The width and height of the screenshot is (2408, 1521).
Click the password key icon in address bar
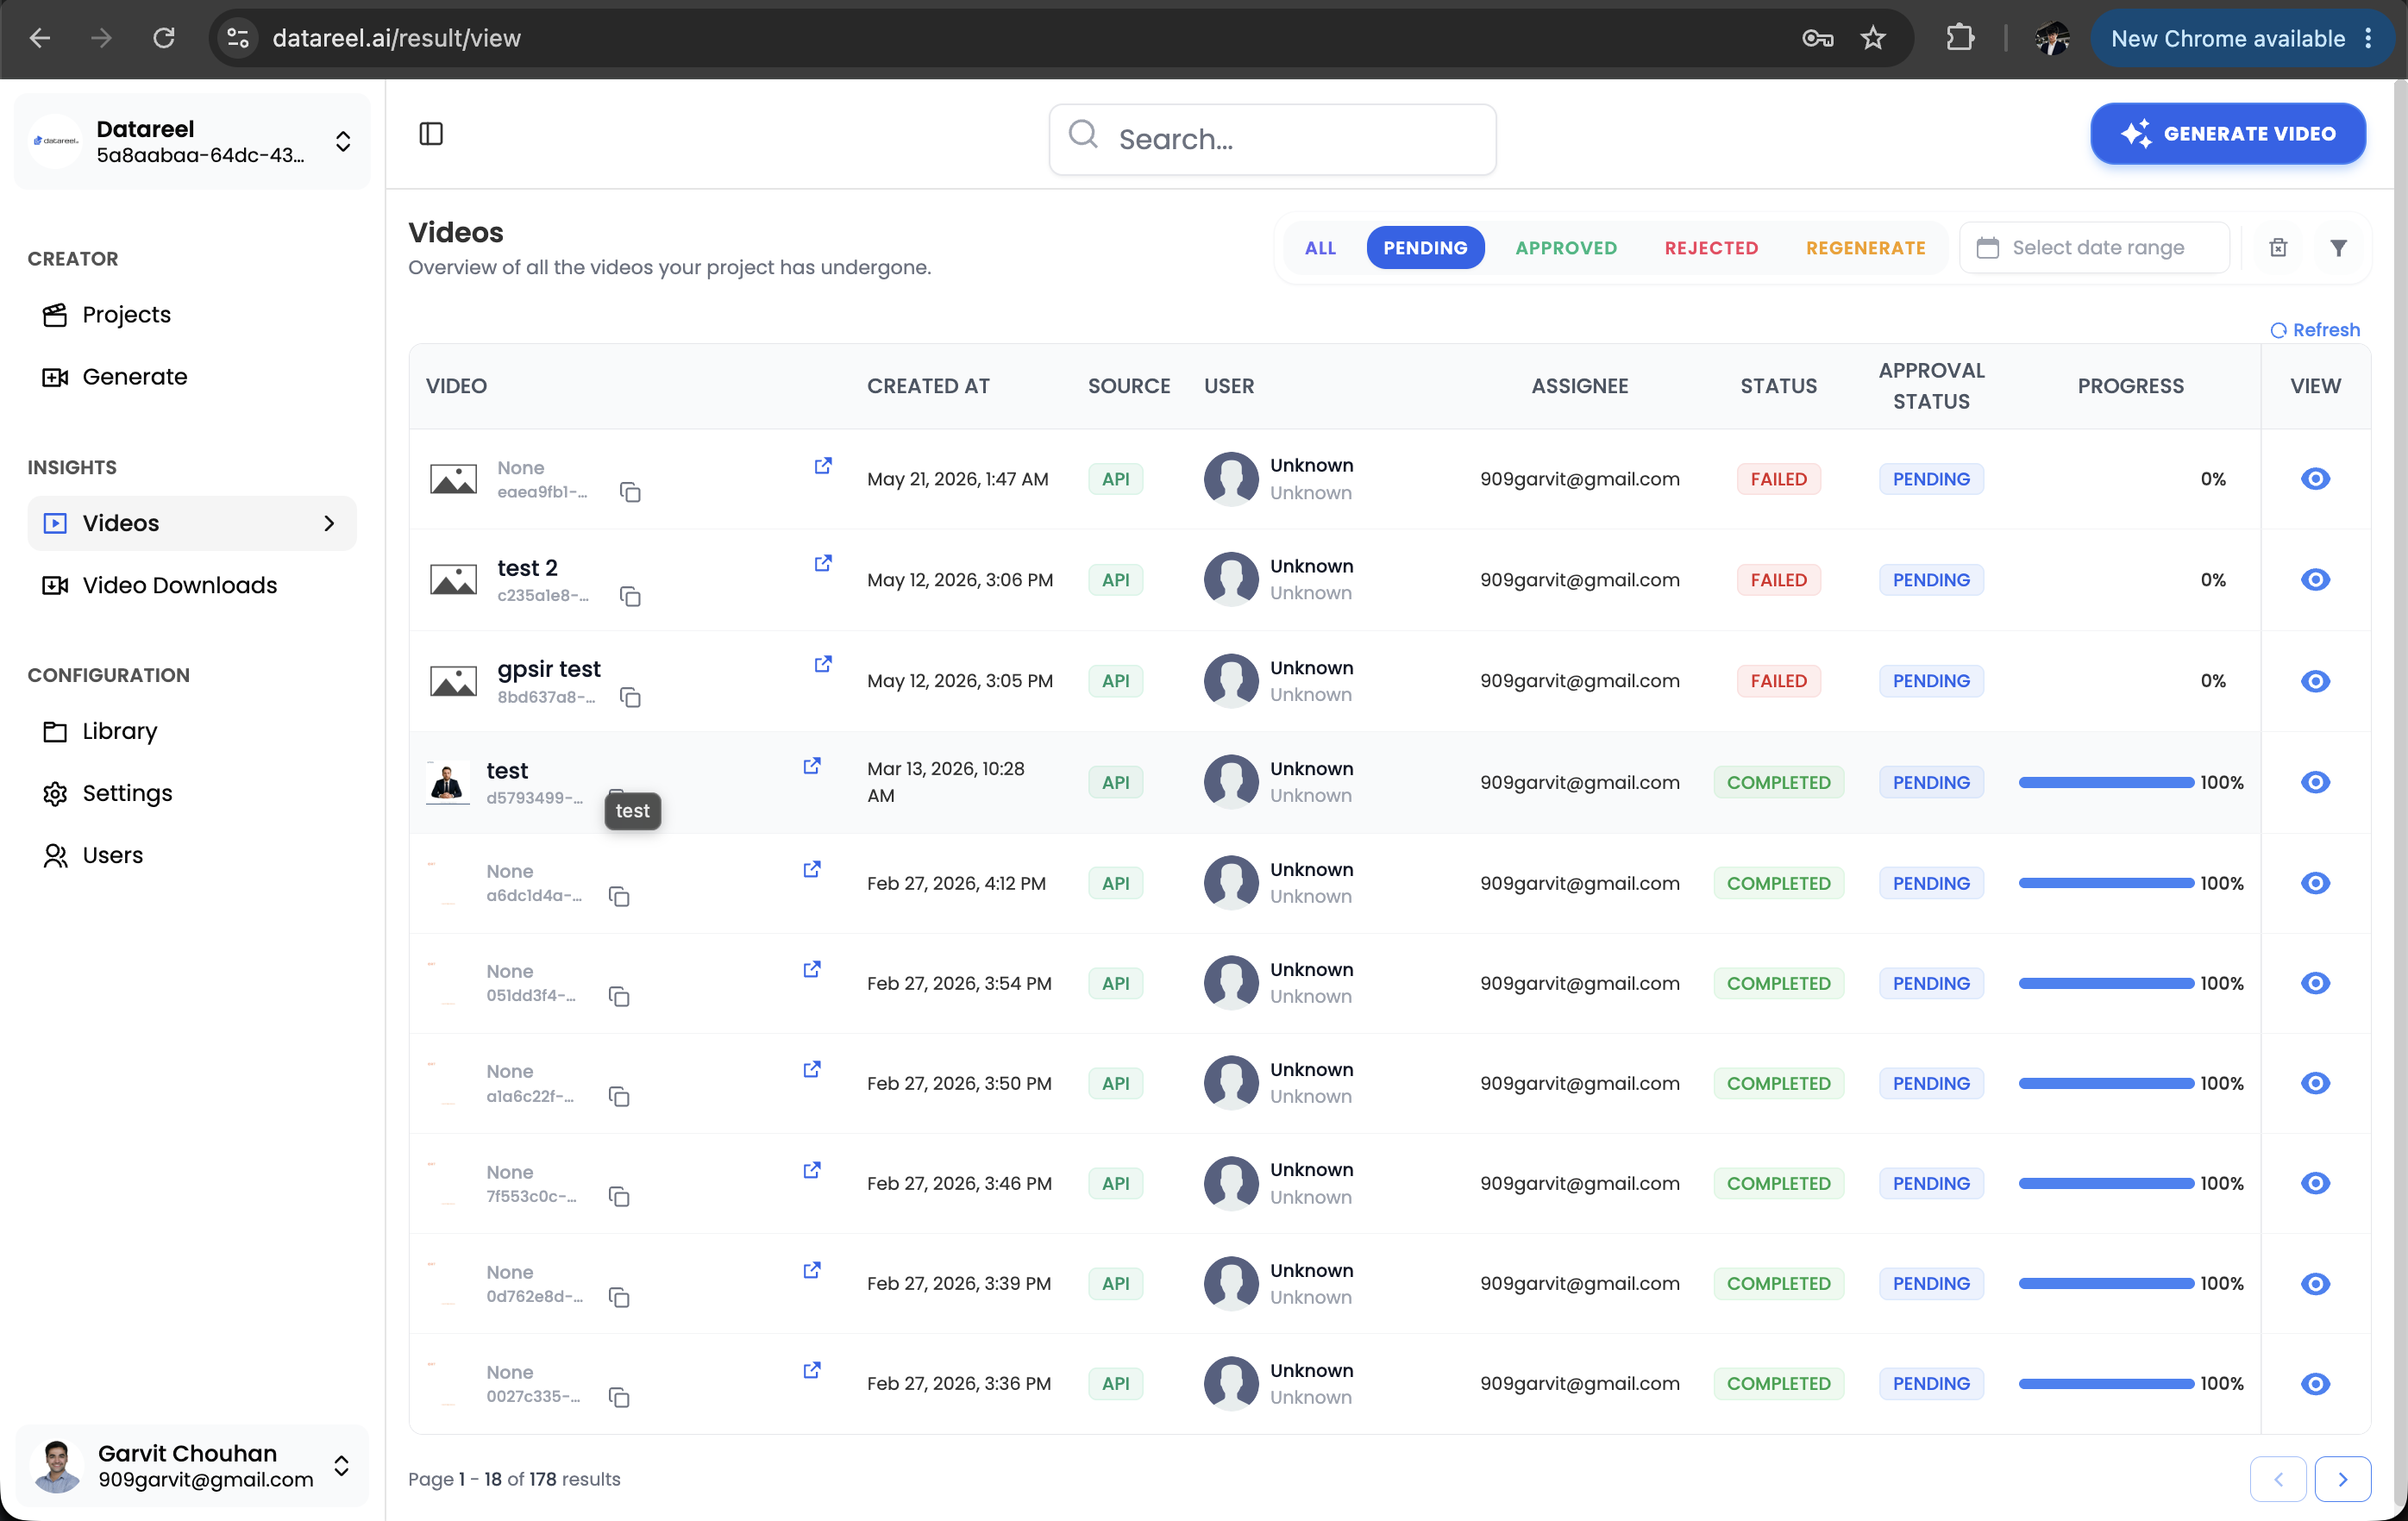(1817, 38)
